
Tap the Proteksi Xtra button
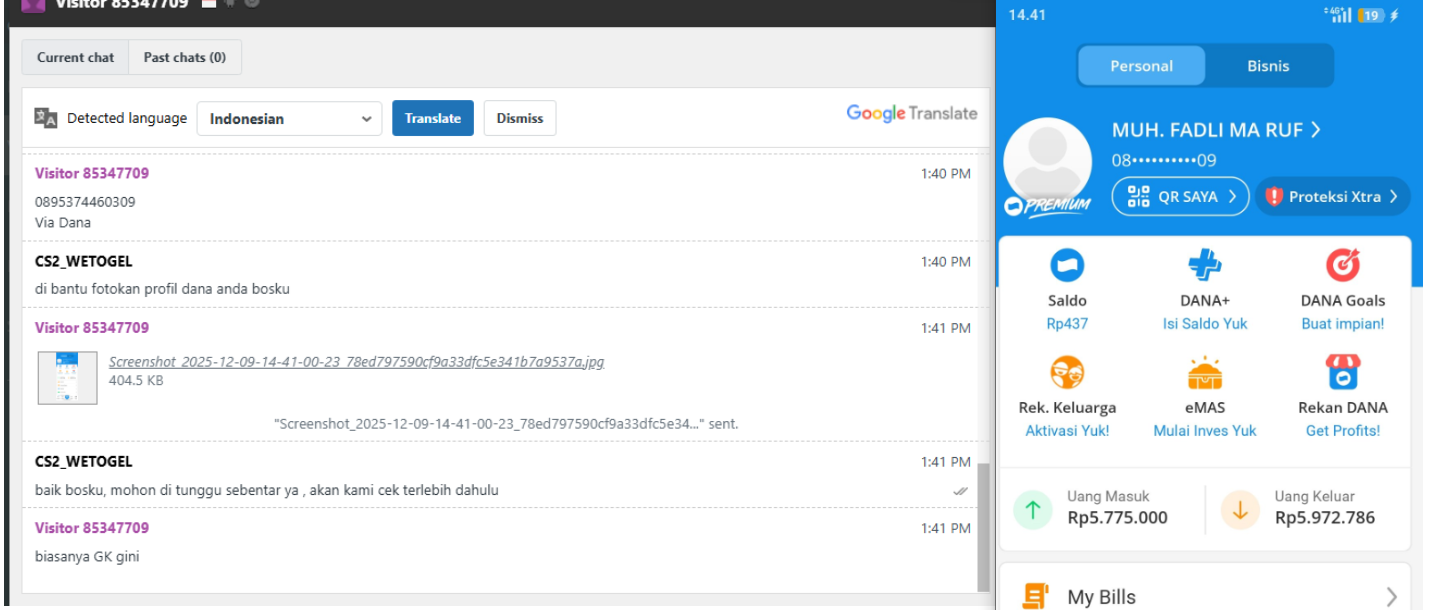click(1333, 197)
